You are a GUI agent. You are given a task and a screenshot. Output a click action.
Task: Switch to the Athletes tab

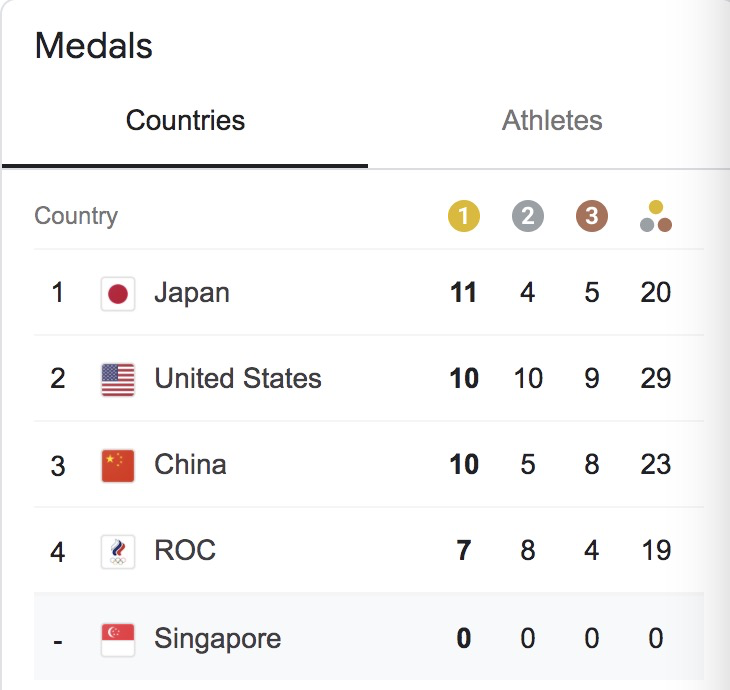(x=552, y=121)
